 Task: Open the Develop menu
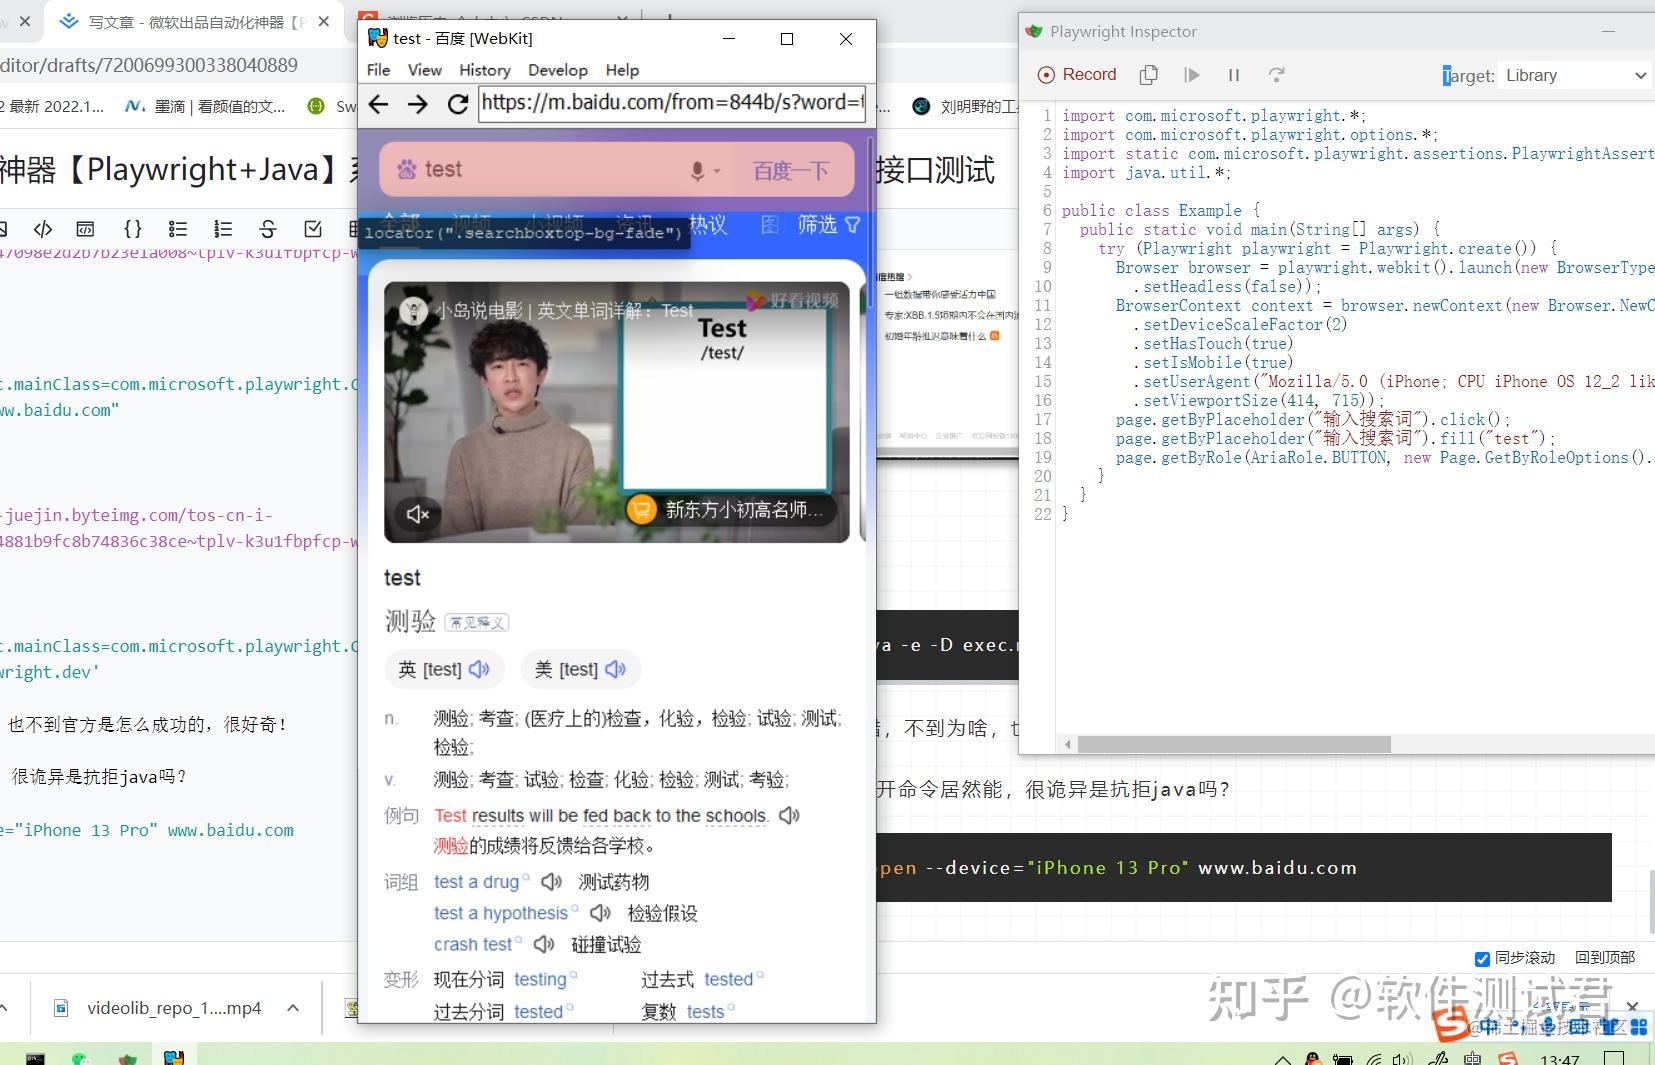pos(557,70)
